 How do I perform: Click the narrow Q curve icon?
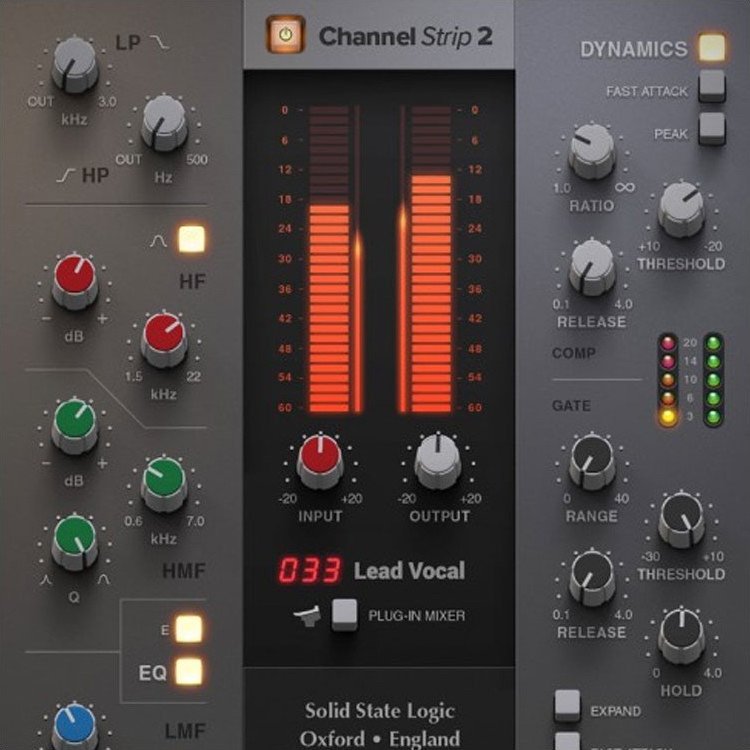point(46,580)
